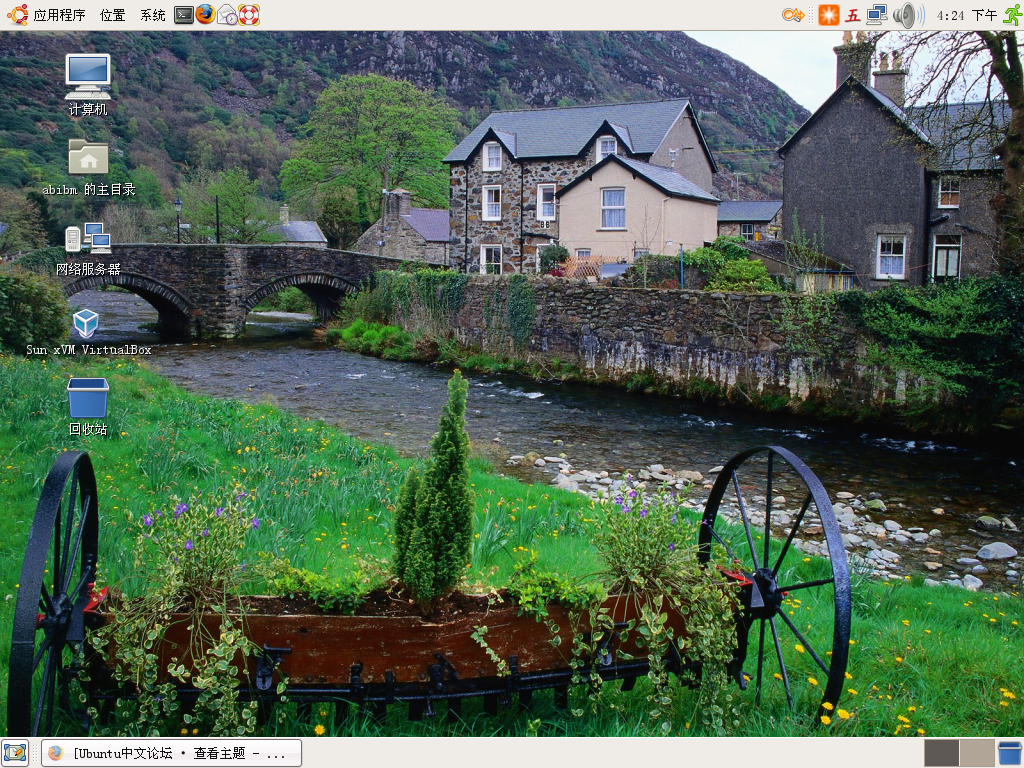Select the abibm 的主目录 home folder icon
1024x768 pixels.
(x=89, y=168)
